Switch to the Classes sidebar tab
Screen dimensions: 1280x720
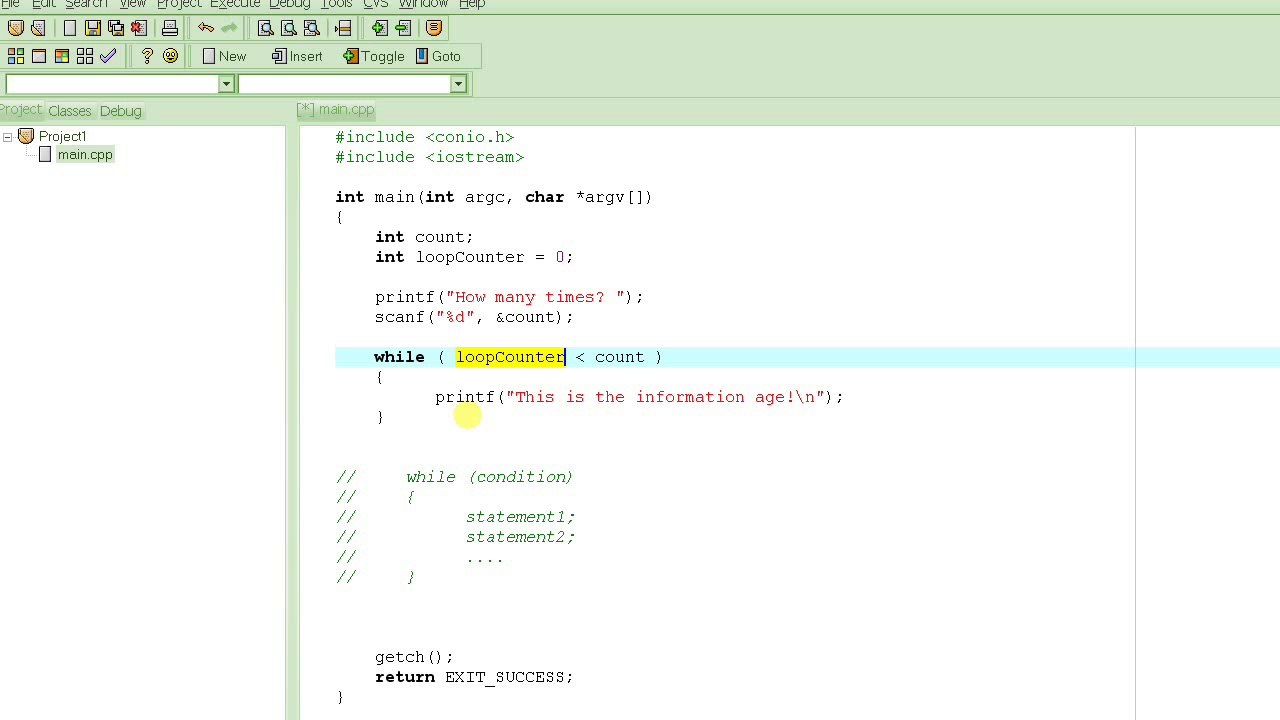click(69, 111)
